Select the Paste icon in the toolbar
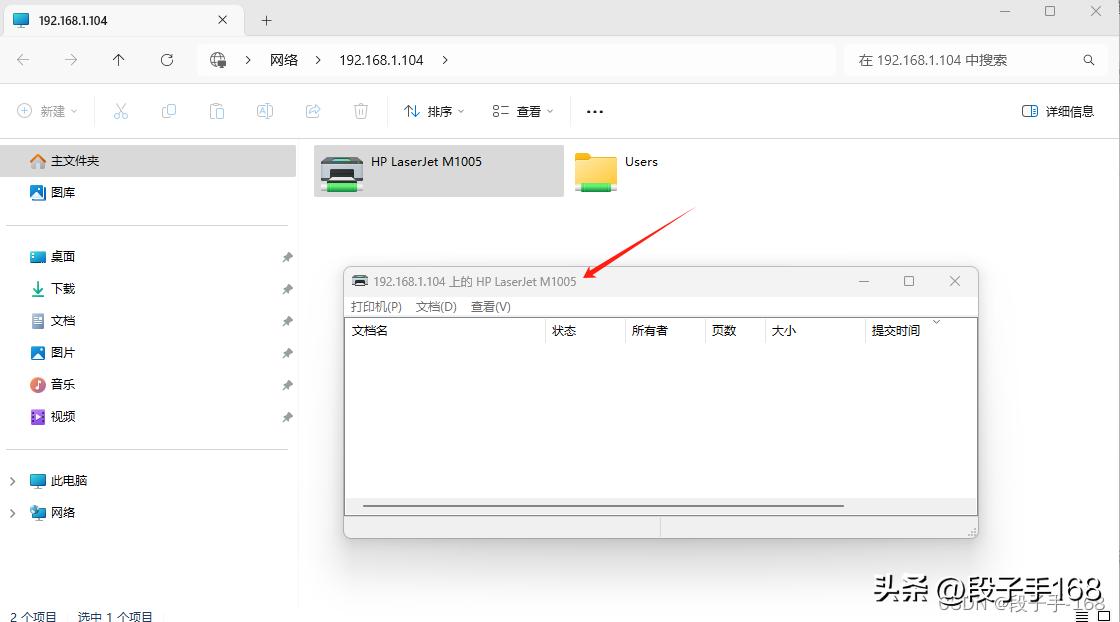The image size is (1120, 622). tap(216, 111)
